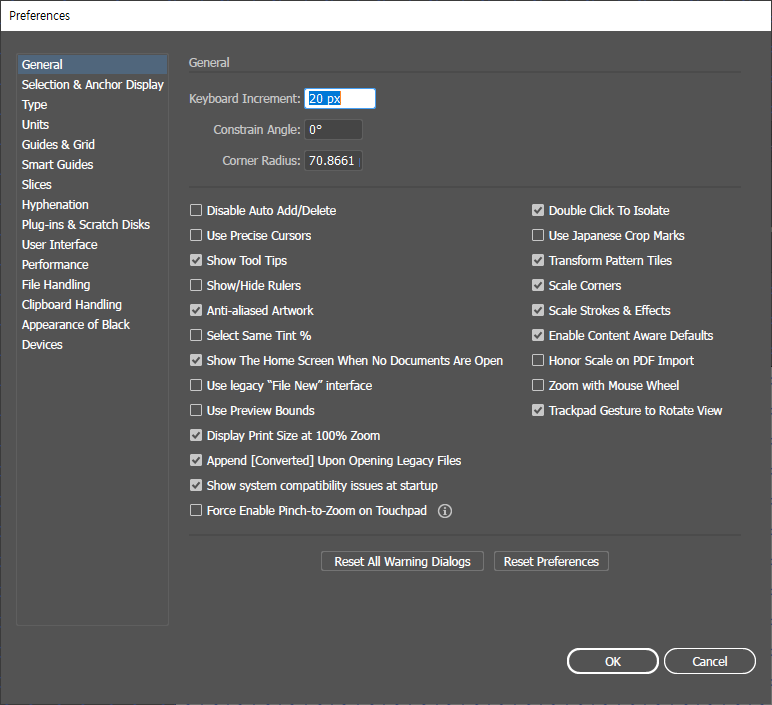
Task: Select Hyphenation in the category list
Action: pyautogui.click(x=93, y=205)
